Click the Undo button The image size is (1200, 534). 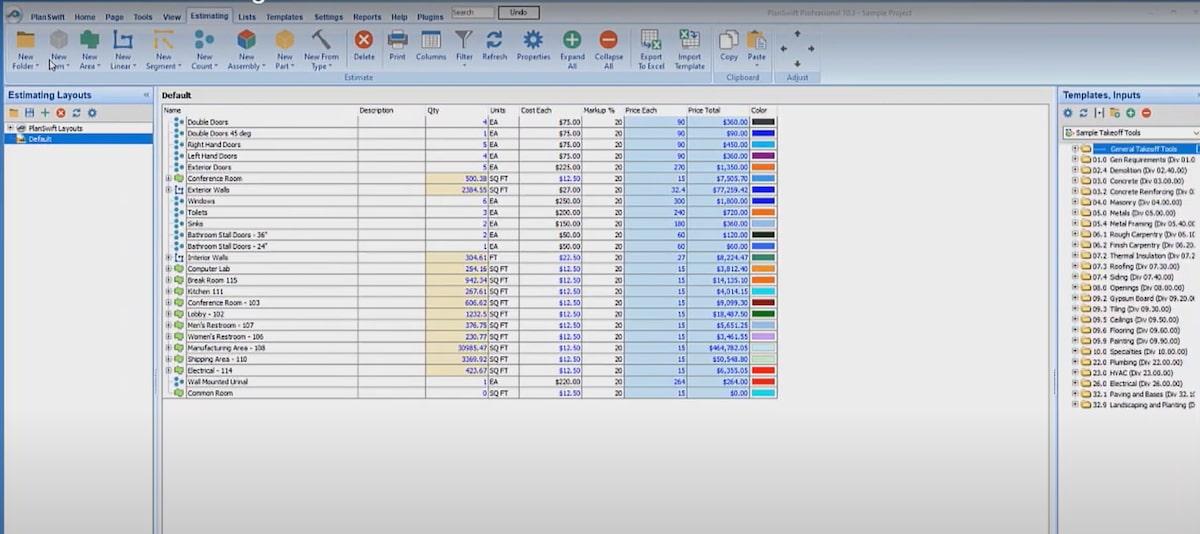pyautogui.click(x=518, y=13)
